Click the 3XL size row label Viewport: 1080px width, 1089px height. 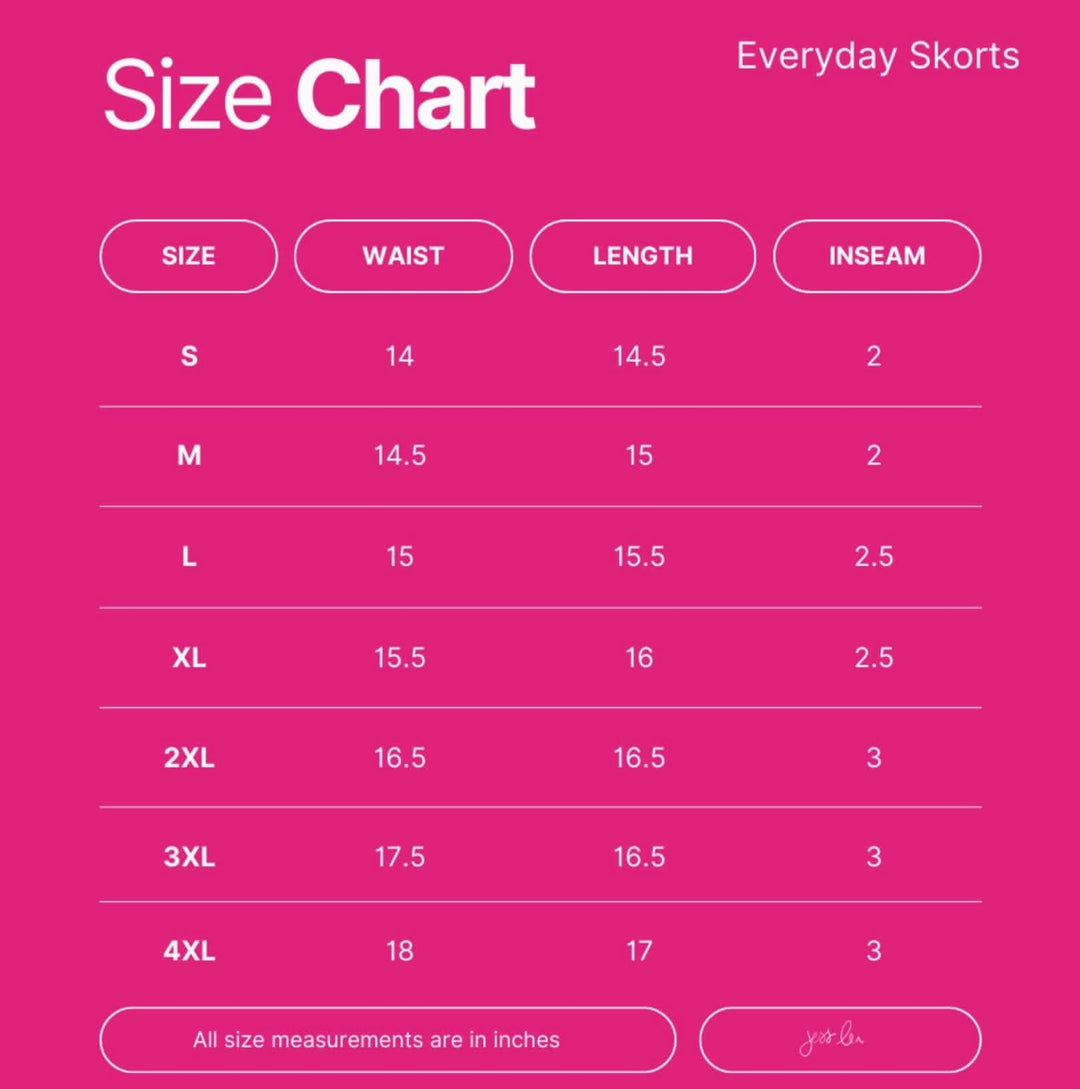(x=189, y=856)
